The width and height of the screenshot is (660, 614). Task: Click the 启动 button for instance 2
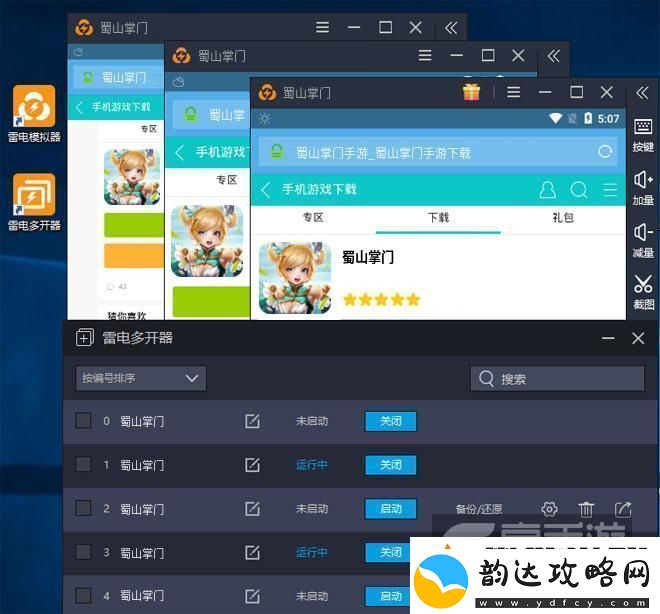point(391,509)
